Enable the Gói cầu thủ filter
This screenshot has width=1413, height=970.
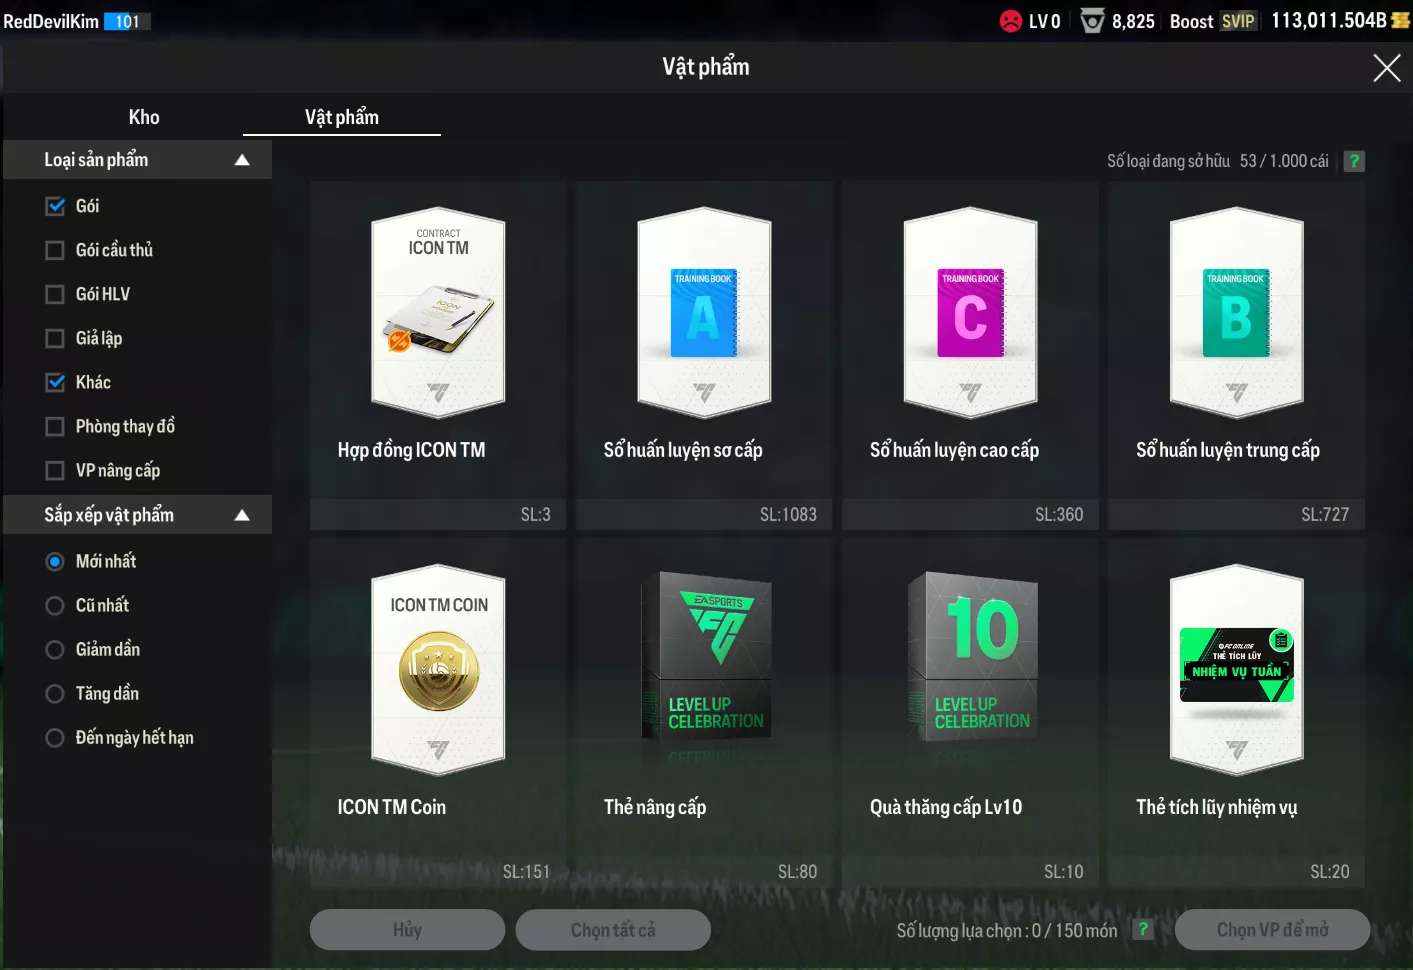[56, 250]
